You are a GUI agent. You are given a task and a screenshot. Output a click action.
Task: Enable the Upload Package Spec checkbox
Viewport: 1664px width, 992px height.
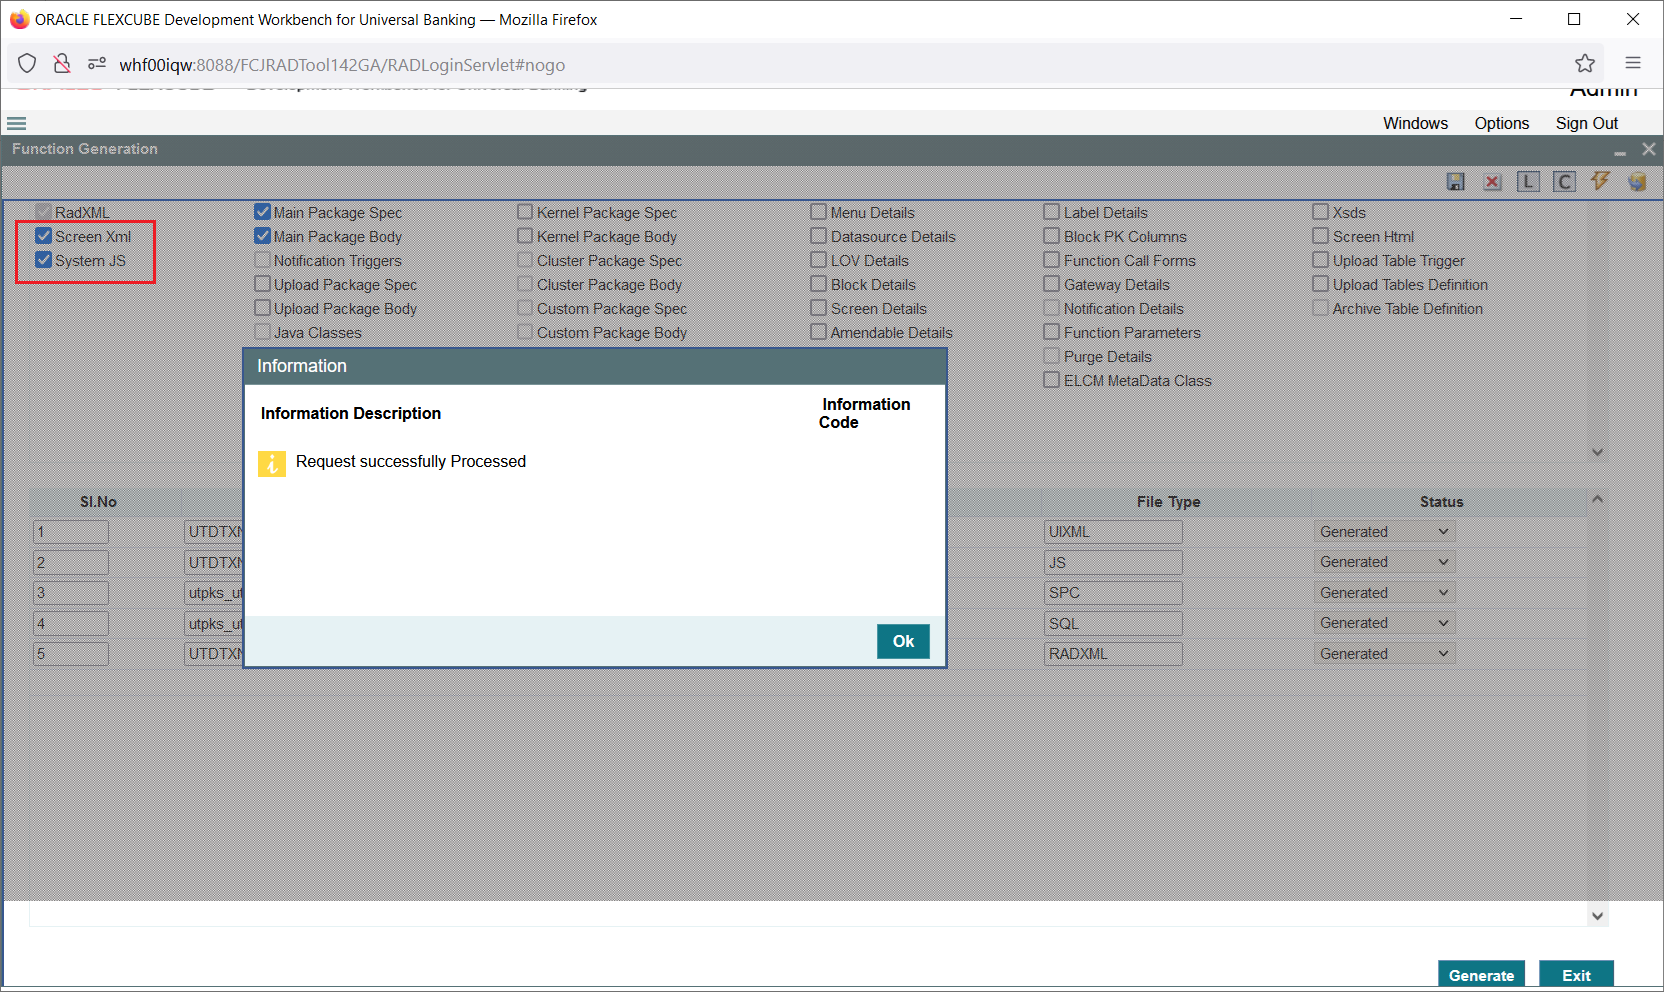pyautogui.click(x=263, y=284)
